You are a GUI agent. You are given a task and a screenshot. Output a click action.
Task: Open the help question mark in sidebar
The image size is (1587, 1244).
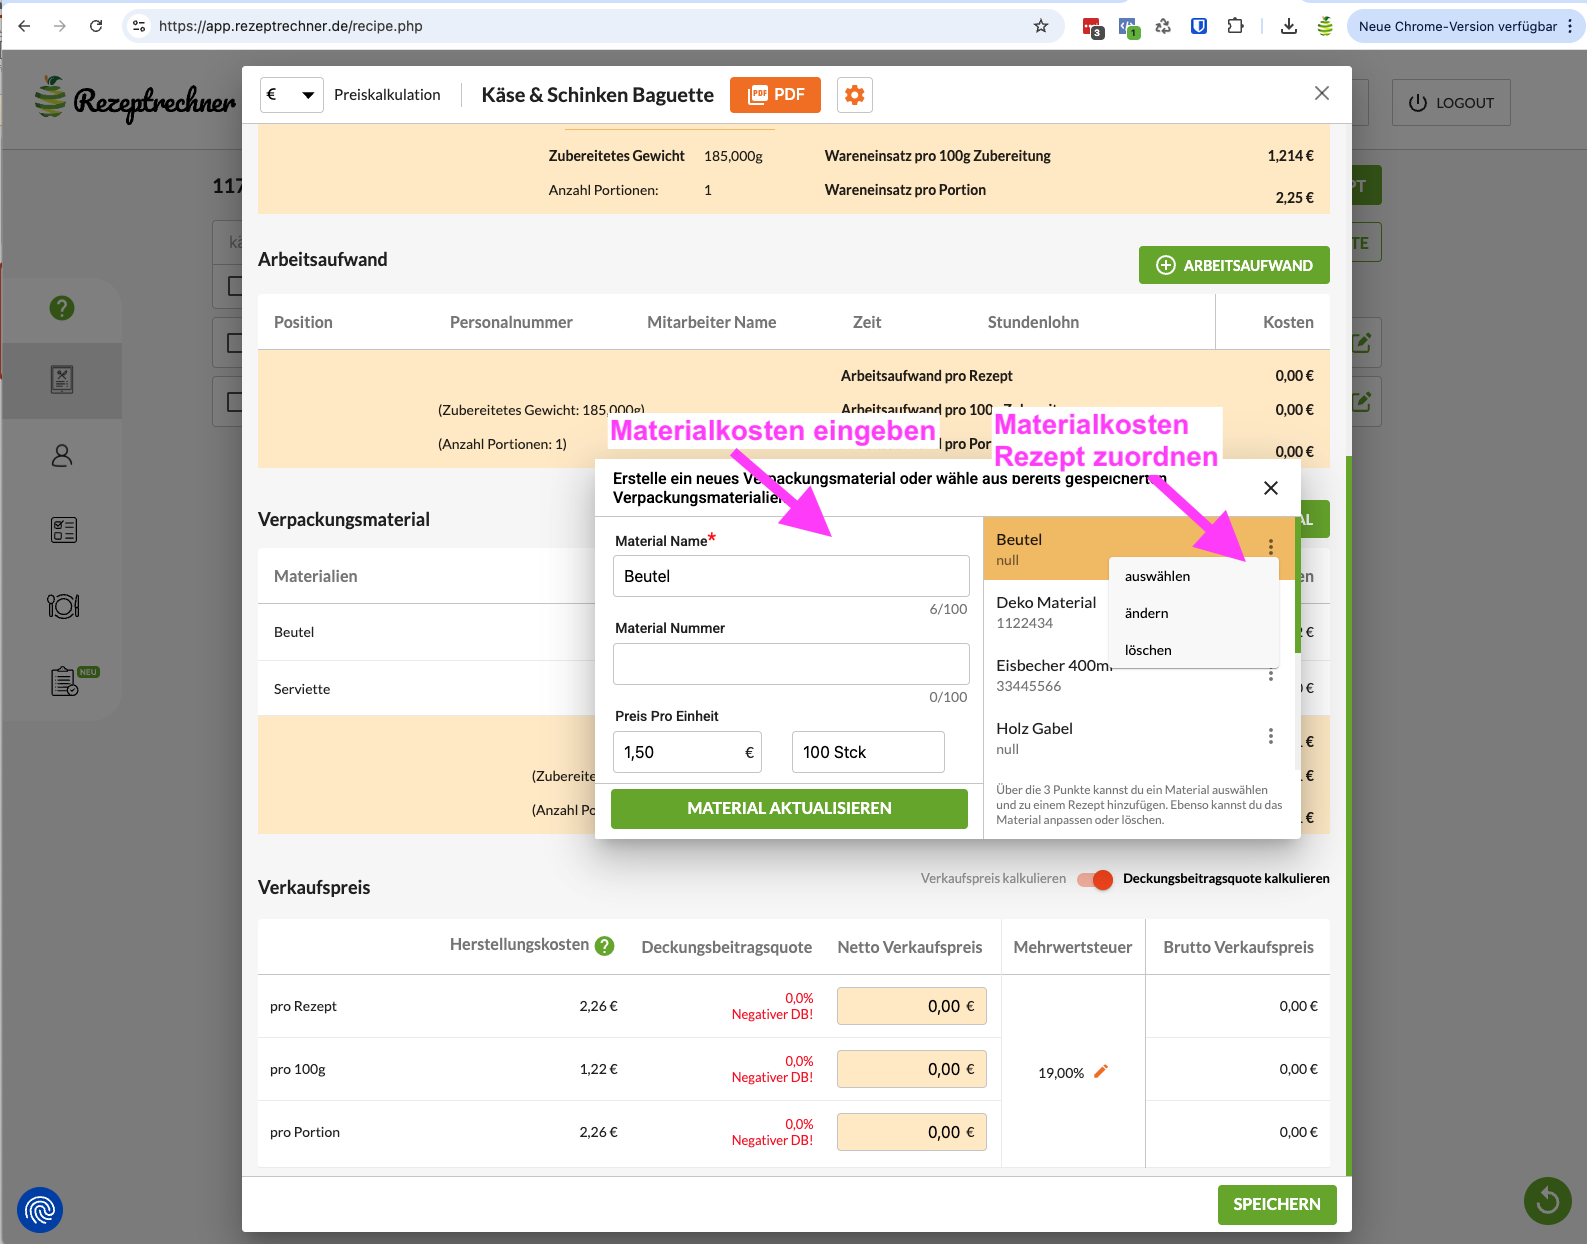click(x=62, y=308)
